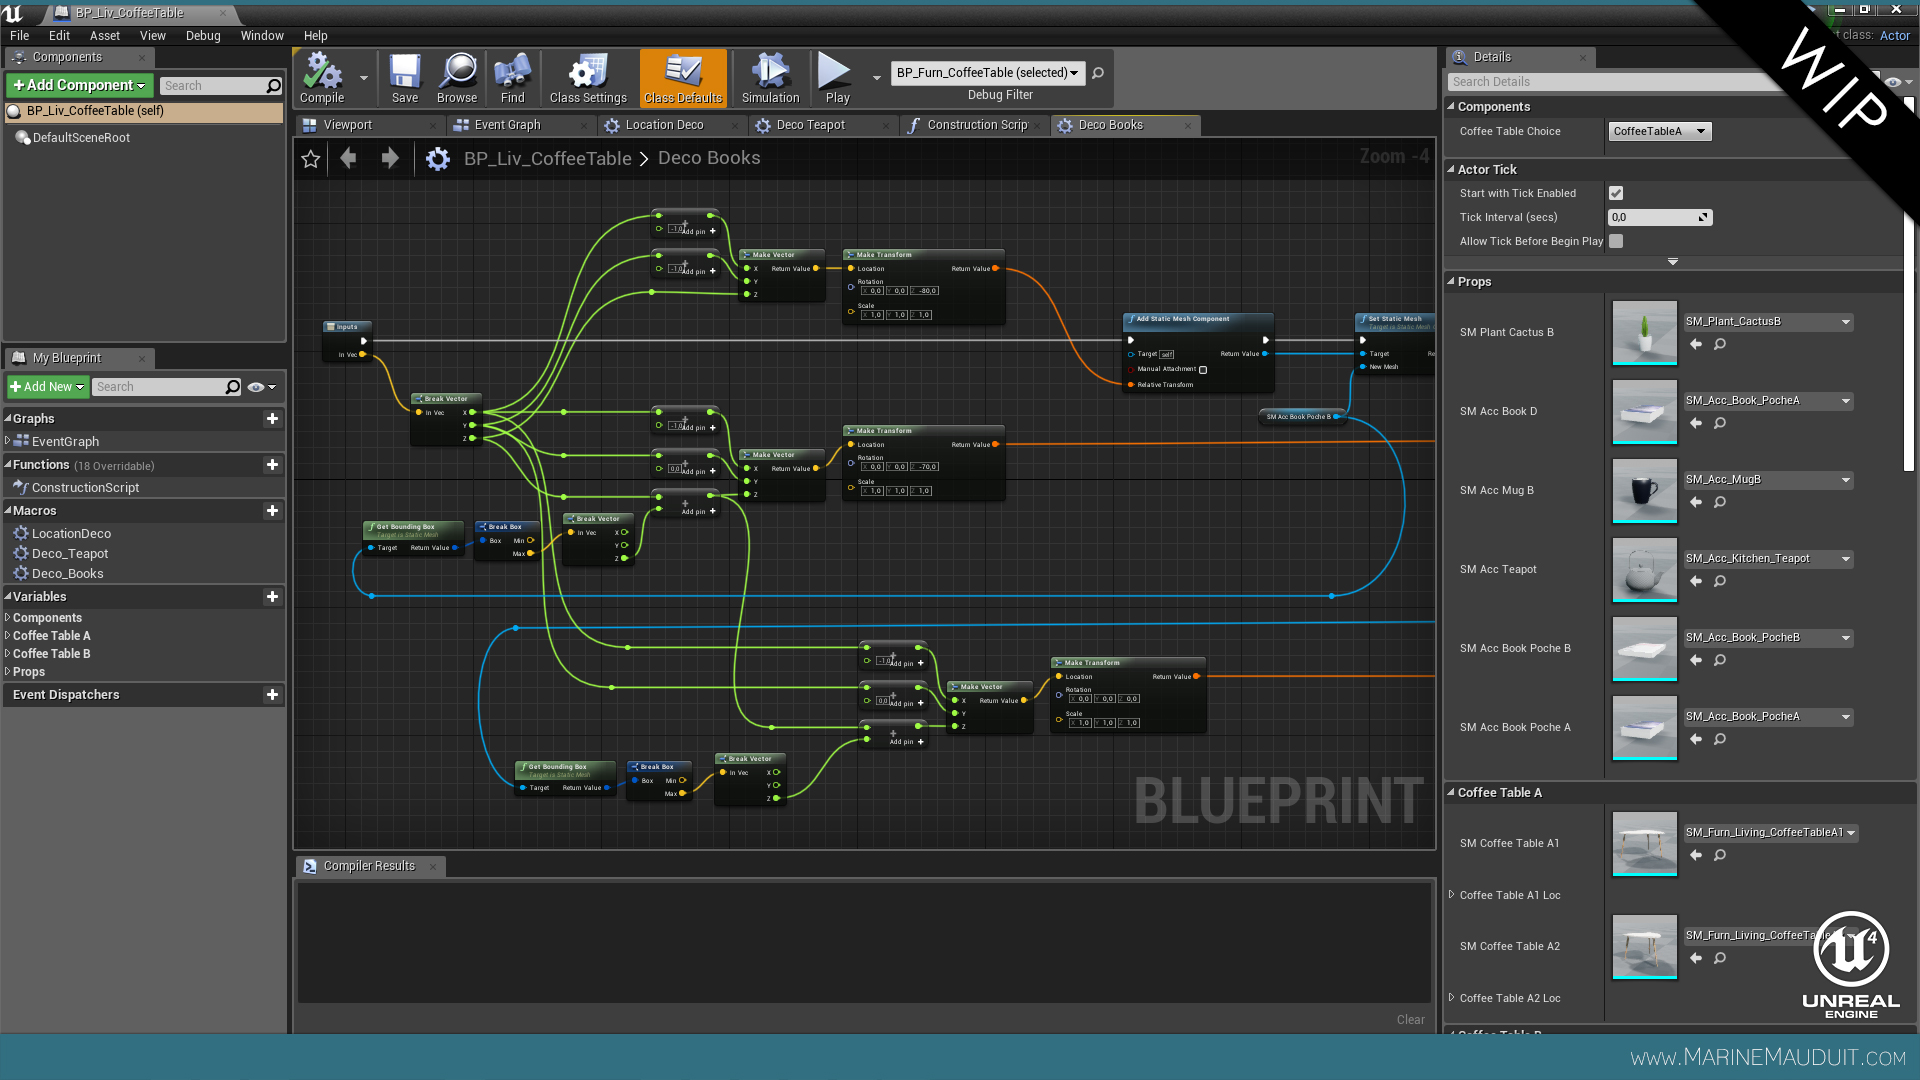Open the SM_Plant_CactusB asset dropdown
The width and height of the screenshot is (1920, 1080).
coord(1768,322)
